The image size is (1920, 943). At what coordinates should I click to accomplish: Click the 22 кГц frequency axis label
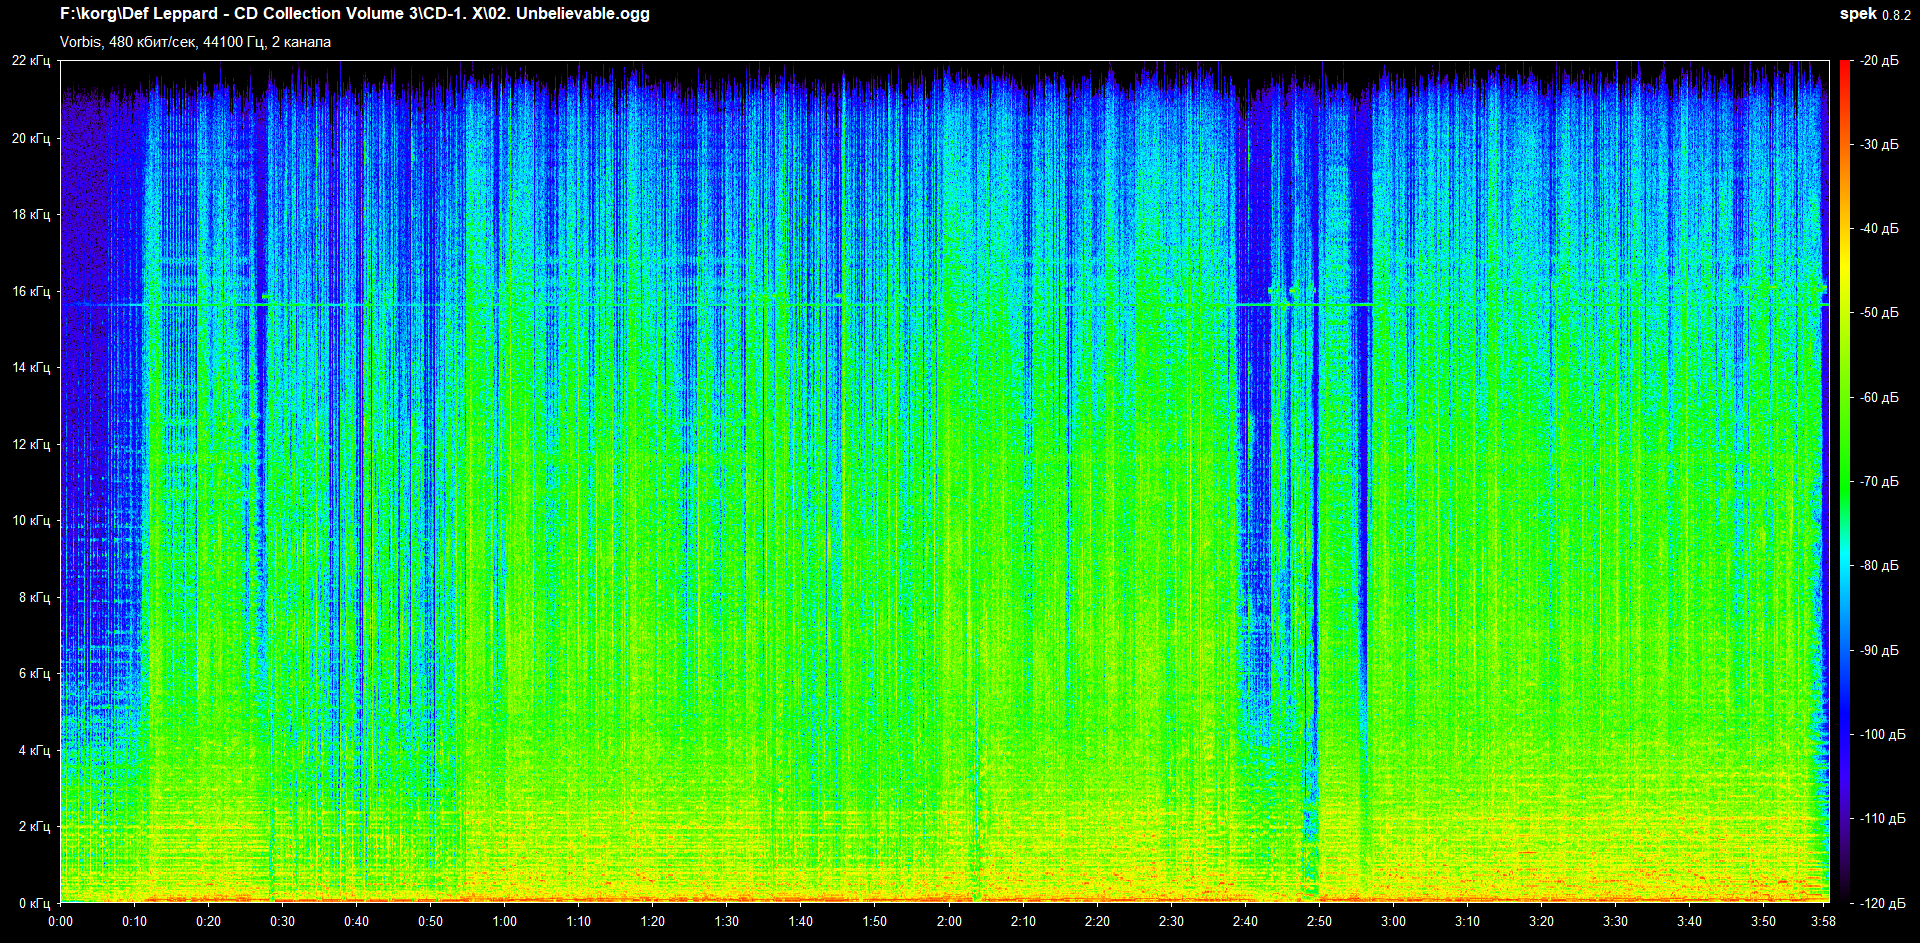coord(31,61)
